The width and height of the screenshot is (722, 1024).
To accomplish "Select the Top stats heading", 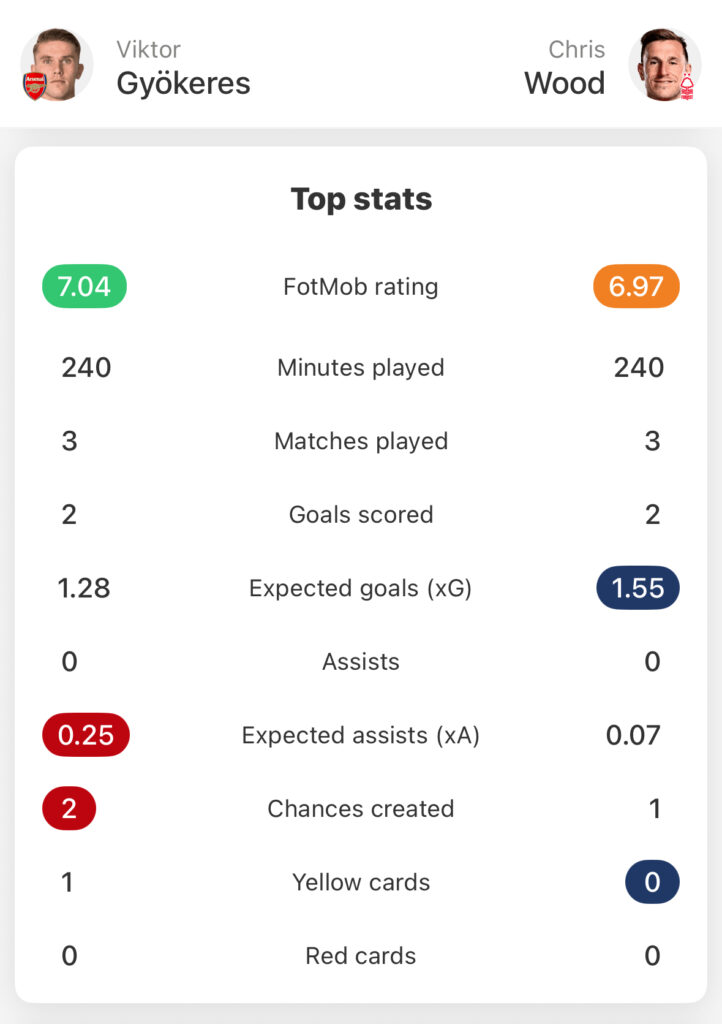I will (361, 199).
